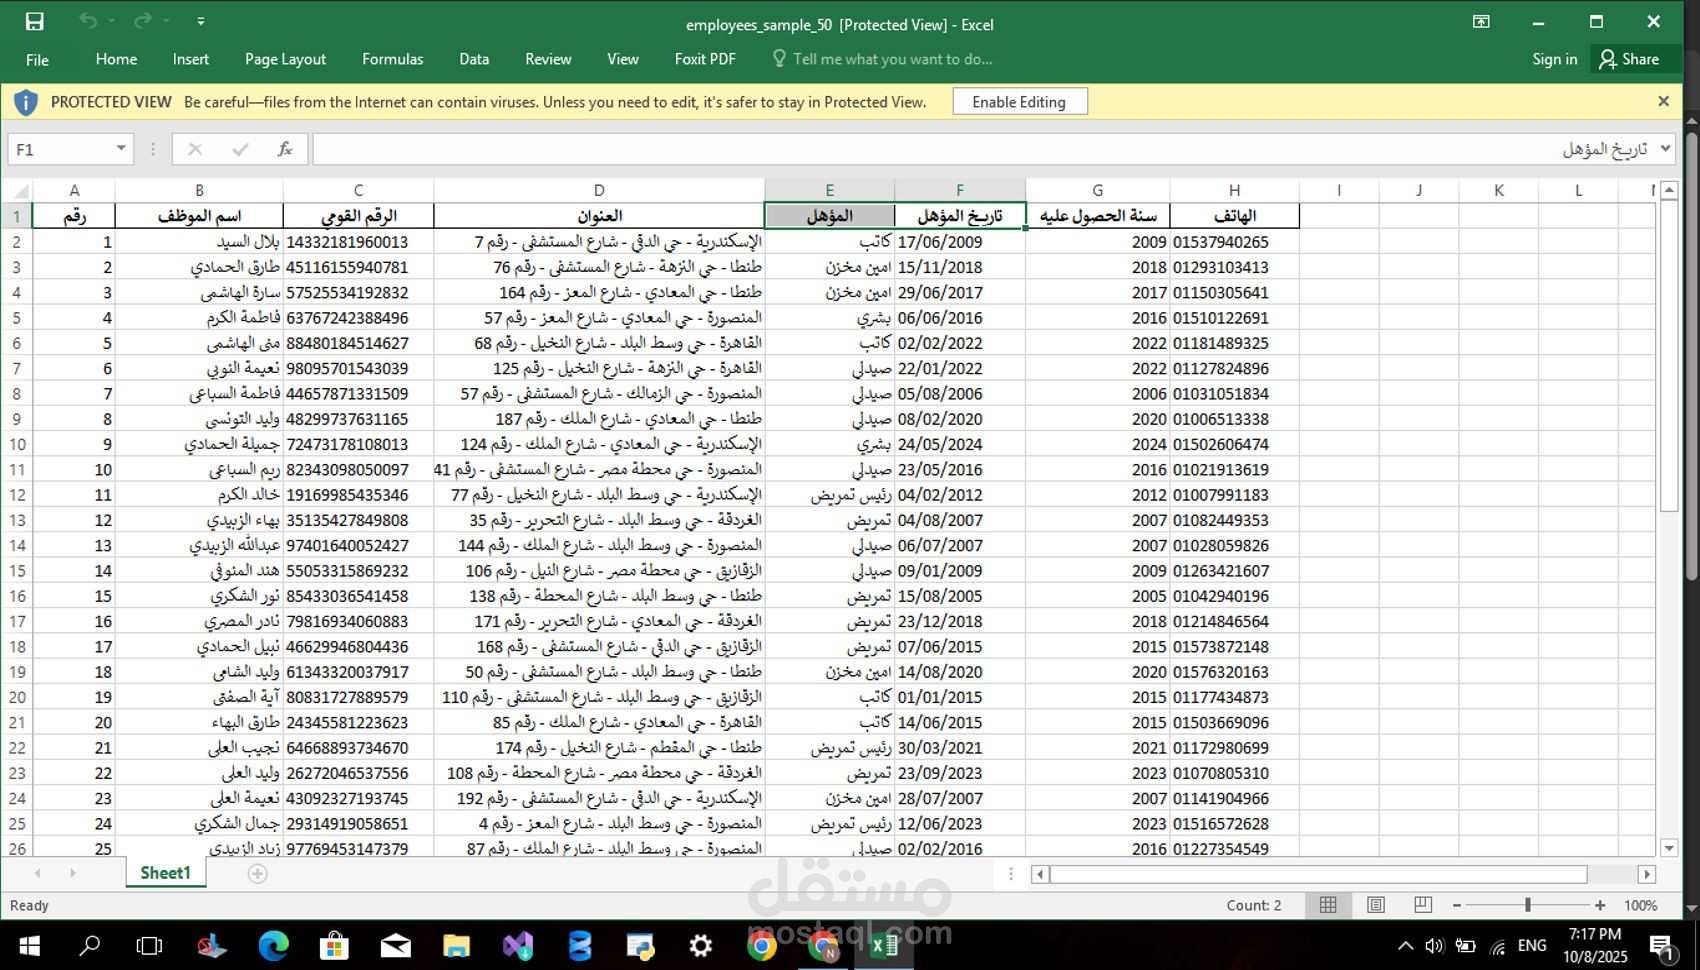Image resolution: width=1700 pixels, height=970 pixels.
Task: Open the Name Box dropdown arrow
Action: (x=121, y=149)
